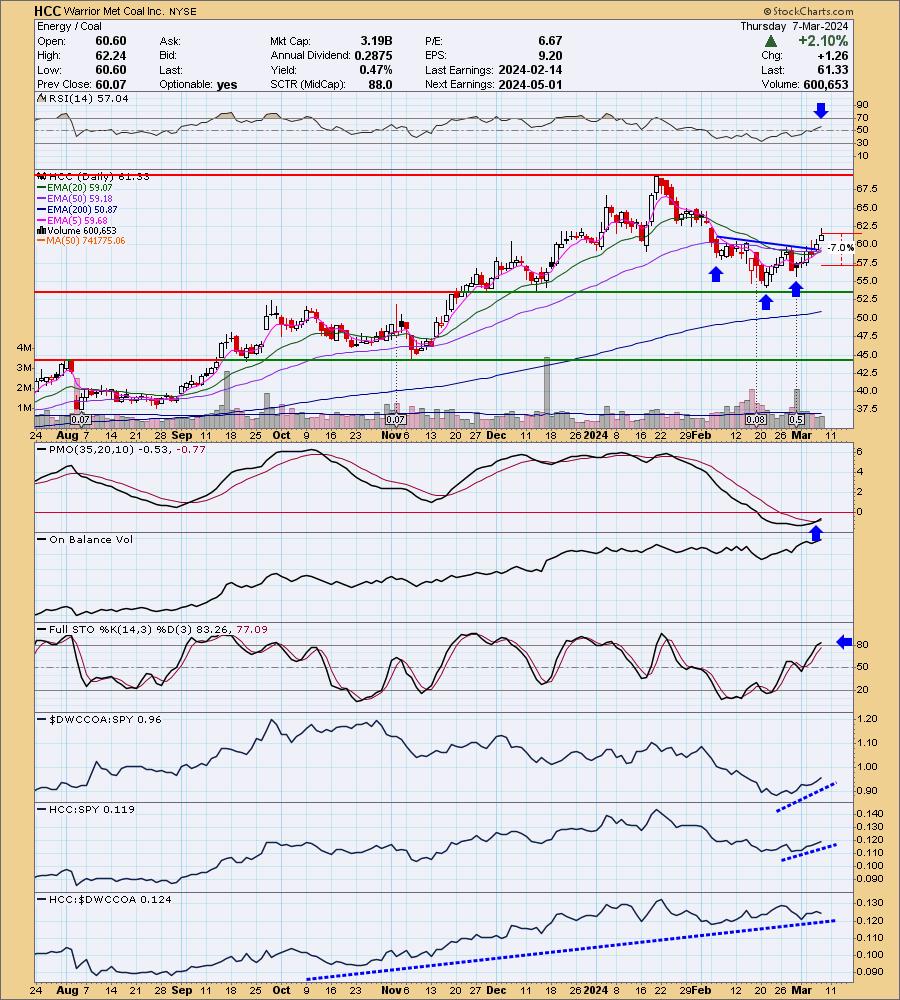900x1000 pixels.
Task: Click the EMA(50) 59.18 legend text
Action: coord(80,198)
